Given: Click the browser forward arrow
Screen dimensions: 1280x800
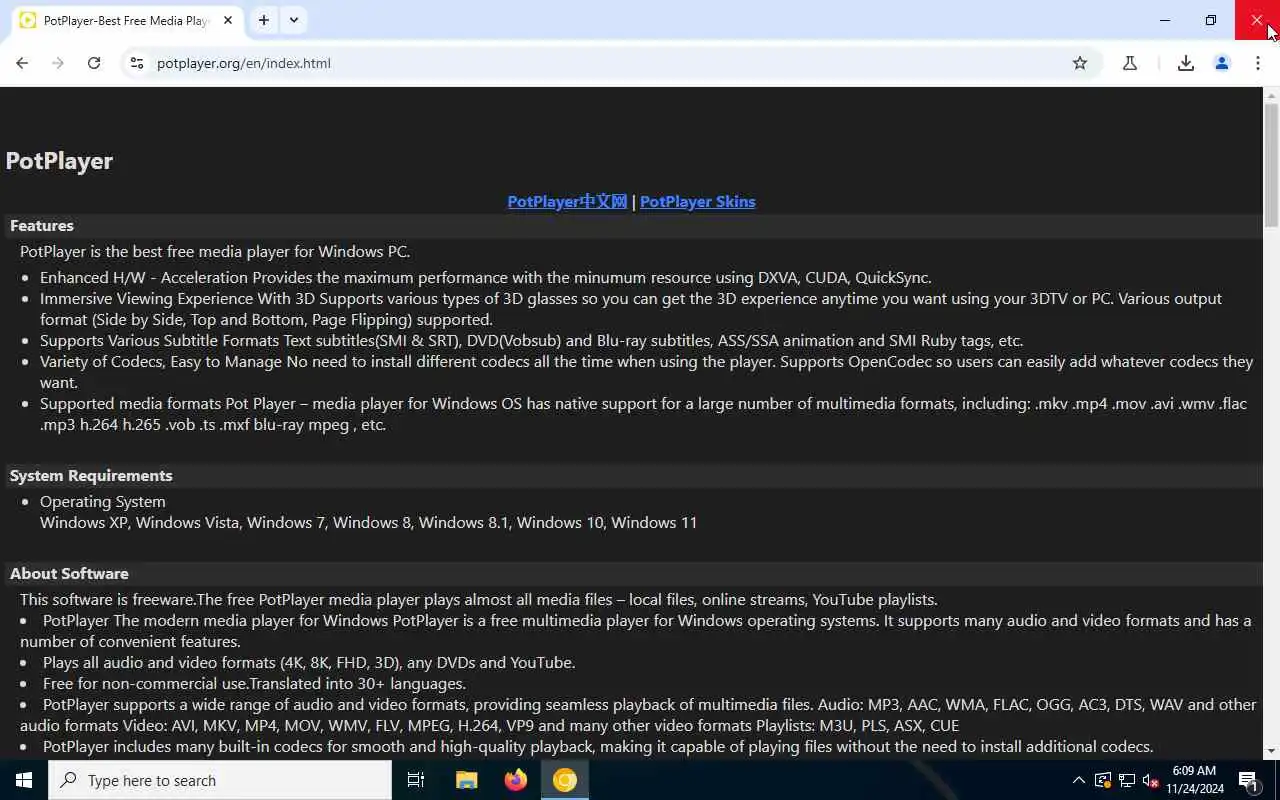Looking at the screenshot, I should pos(58,63).
